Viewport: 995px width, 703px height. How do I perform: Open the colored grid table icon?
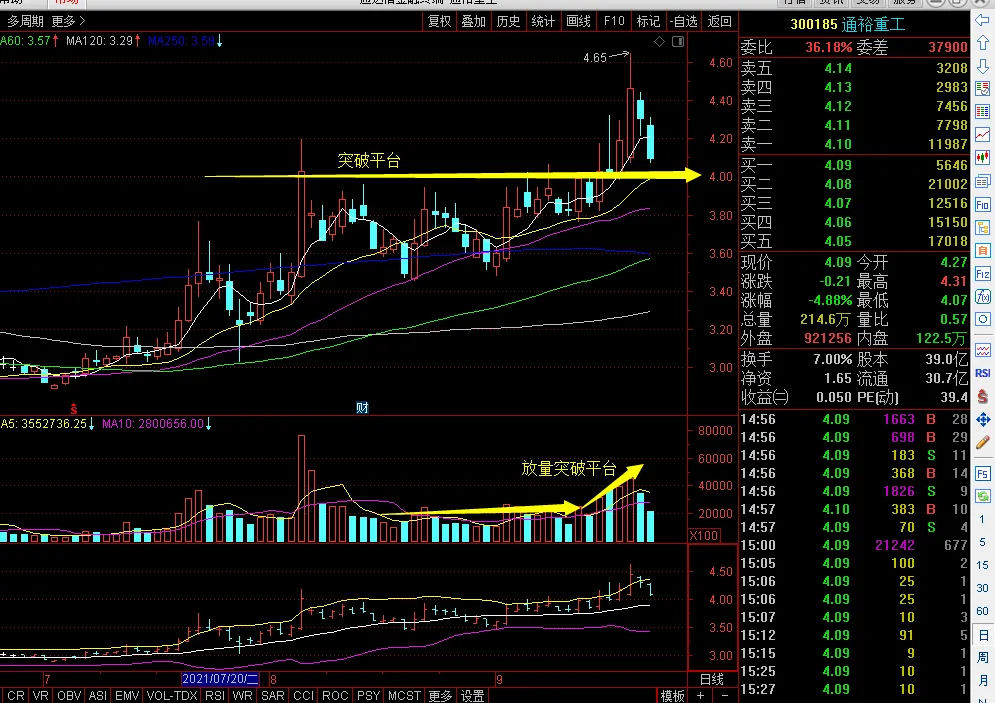[982, 112]
